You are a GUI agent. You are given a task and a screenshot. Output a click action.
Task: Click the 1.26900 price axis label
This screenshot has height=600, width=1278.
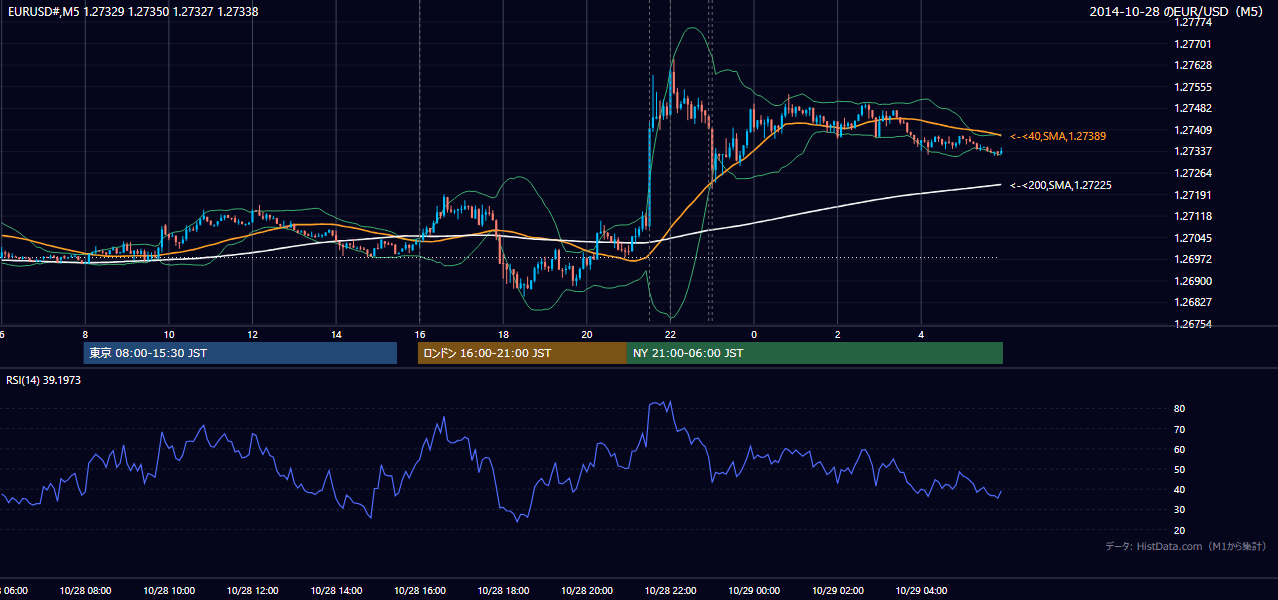1192,281
